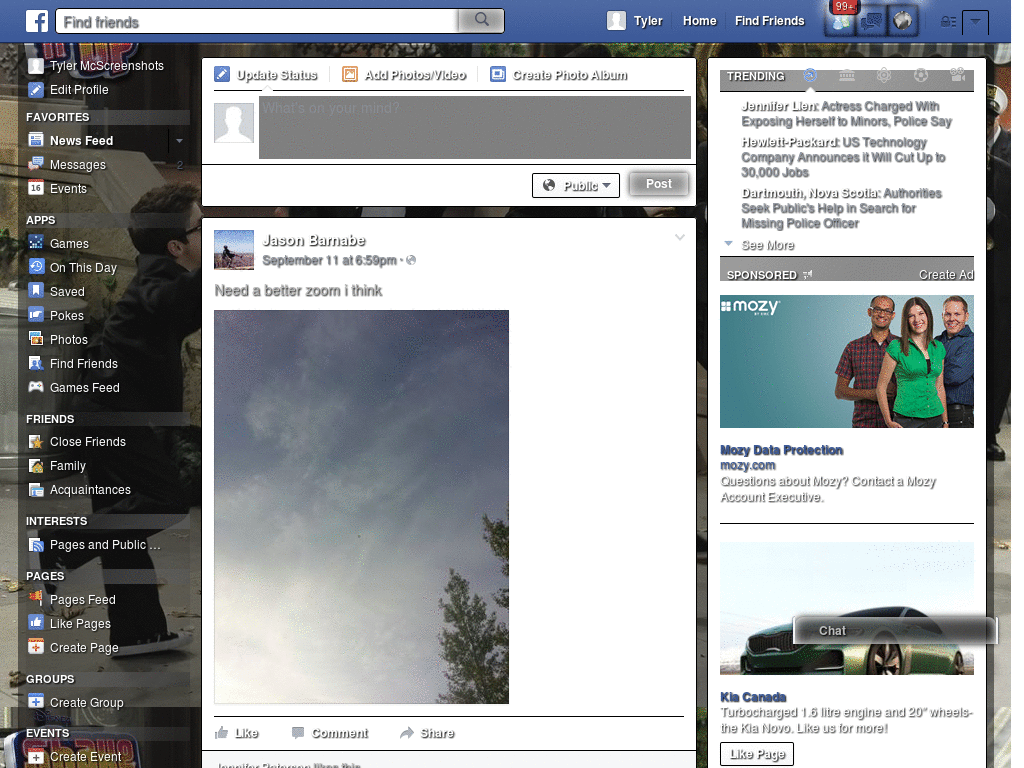
Task: Click the What's on your mind box
Action: pyautogui.click(x=475, y=127)
